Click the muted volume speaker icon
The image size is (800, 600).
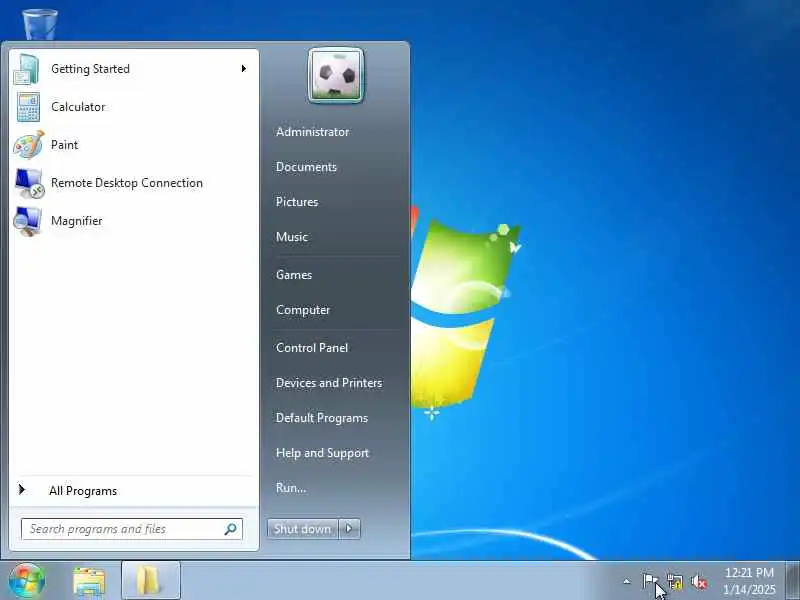point(698,581)
